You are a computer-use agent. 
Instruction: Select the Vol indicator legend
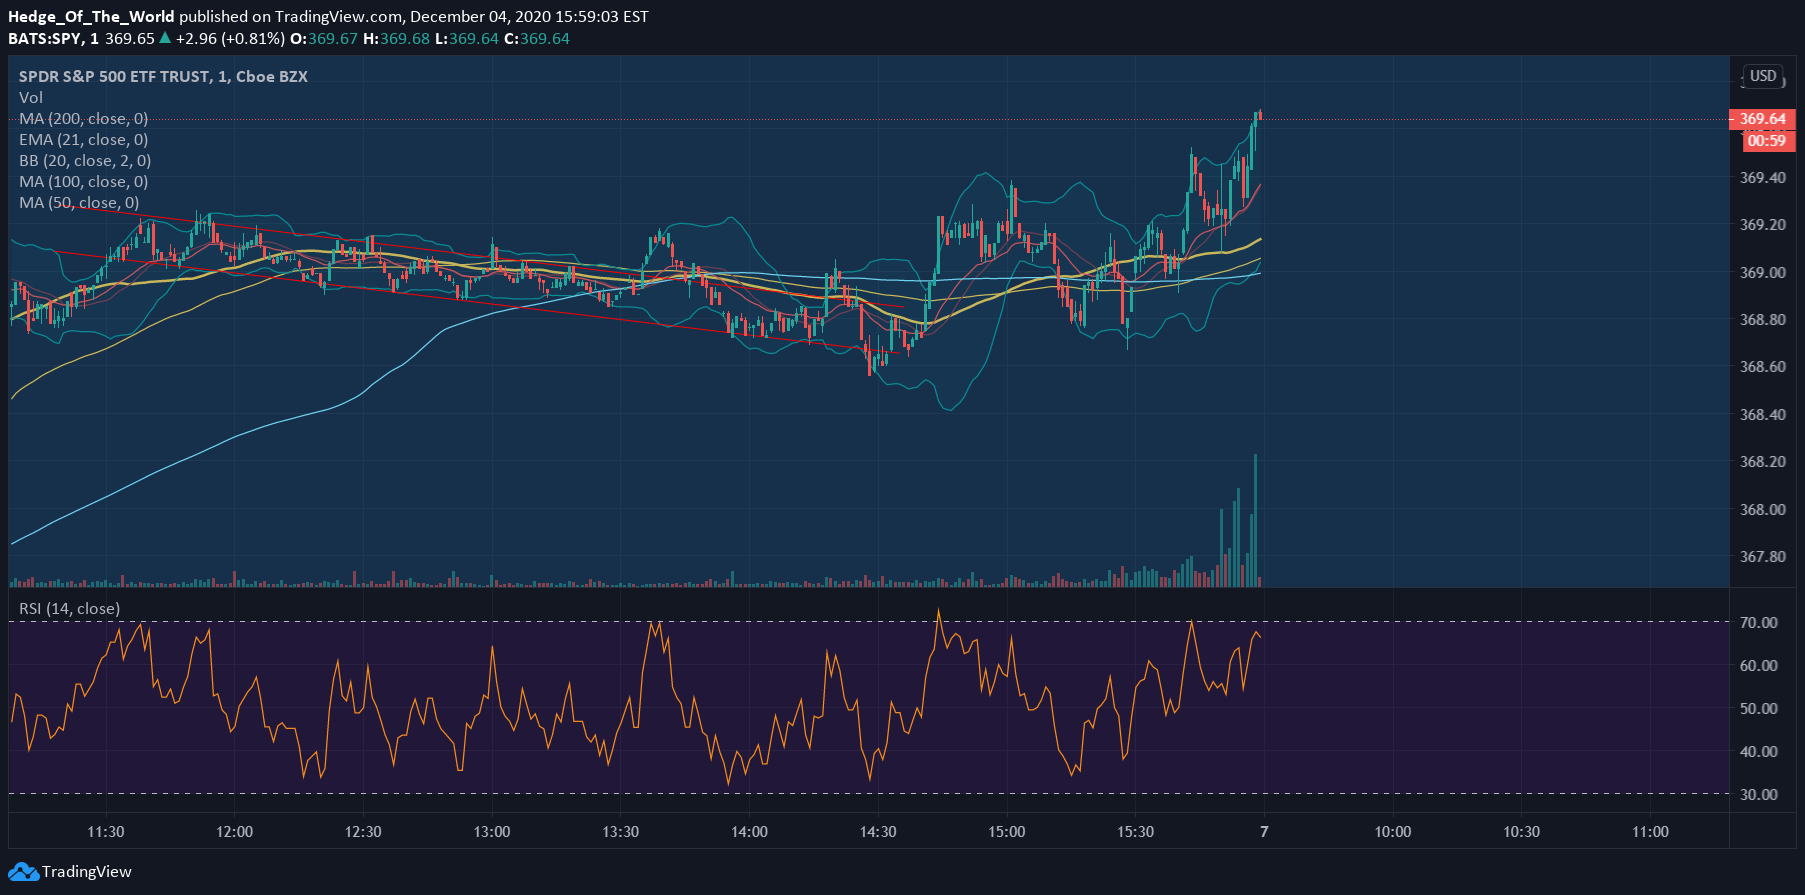31,97
